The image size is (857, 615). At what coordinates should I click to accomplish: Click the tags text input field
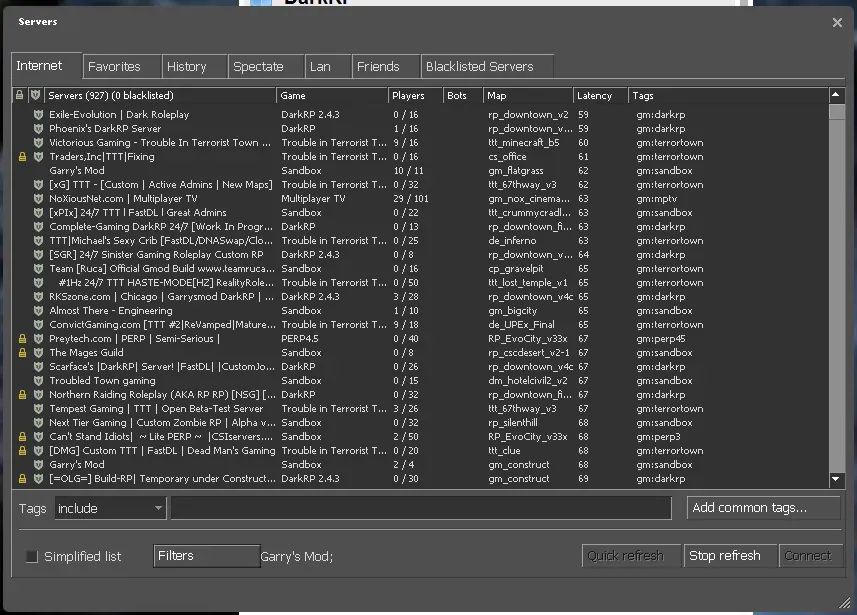tap(421, 508)
